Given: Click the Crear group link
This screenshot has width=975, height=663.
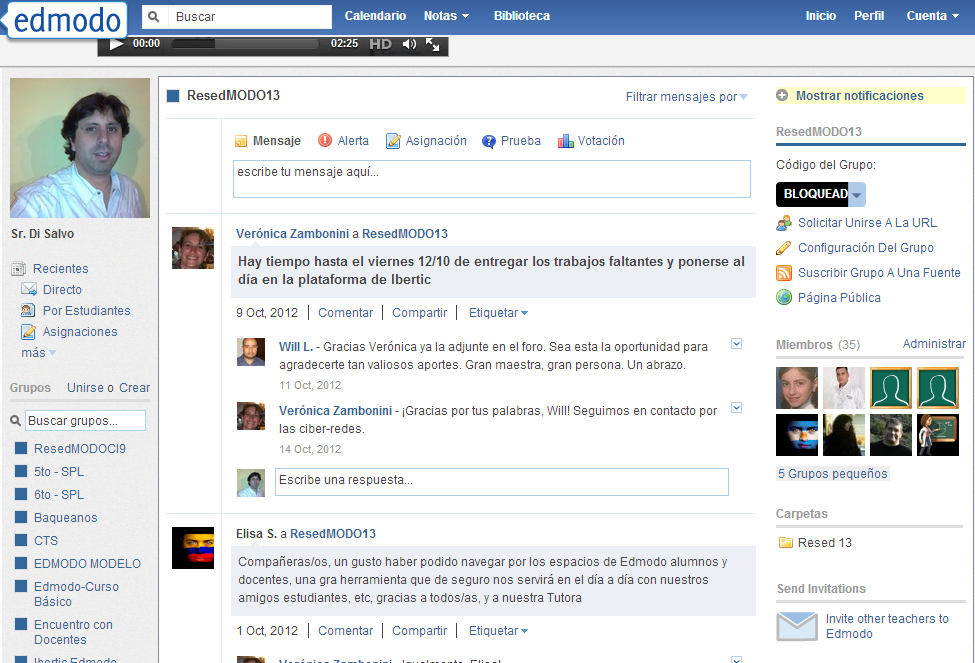Looking at the screenshot, I should click(x=134, y=388).
